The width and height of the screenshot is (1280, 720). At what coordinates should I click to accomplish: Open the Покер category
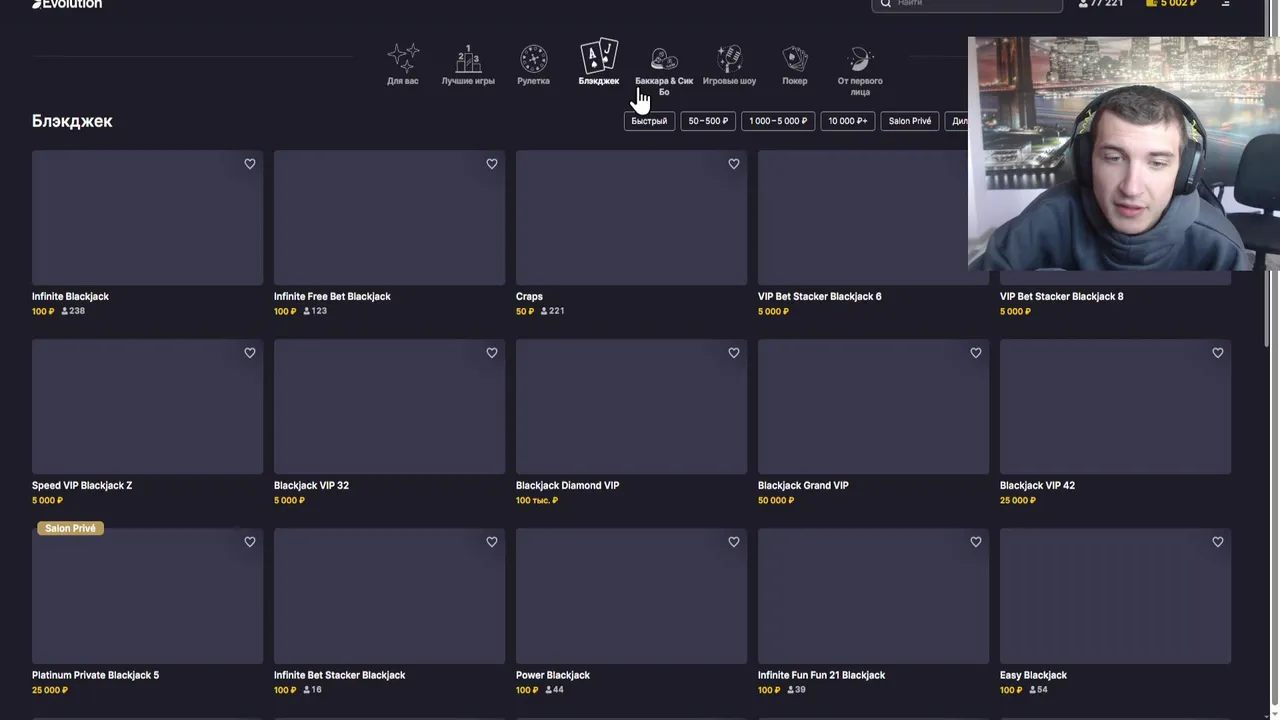795,65
